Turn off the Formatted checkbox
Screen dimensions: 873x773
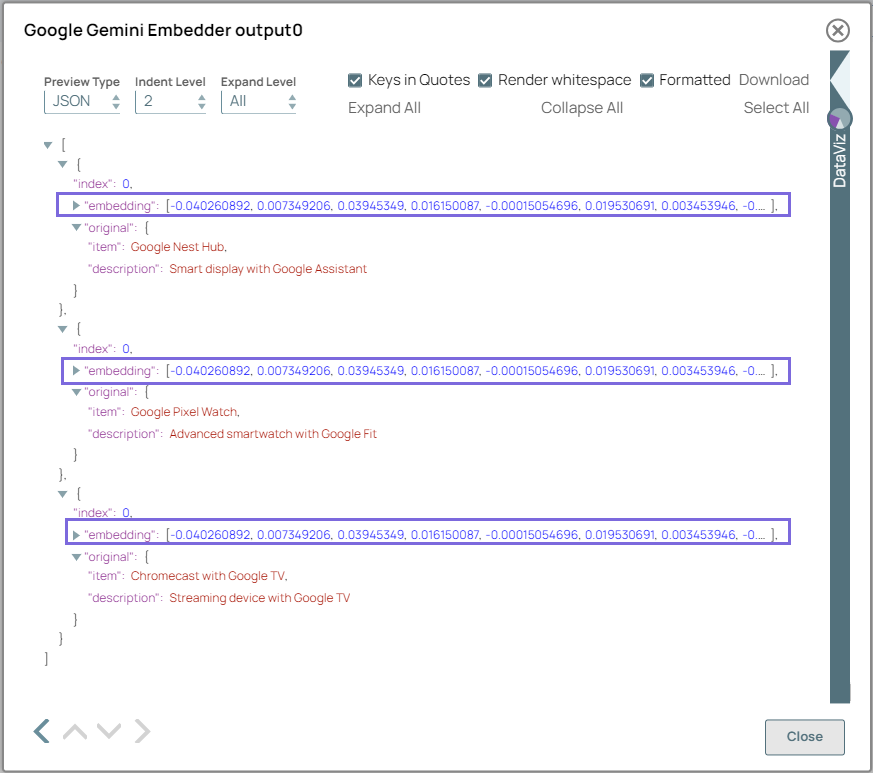coord(645,80)
